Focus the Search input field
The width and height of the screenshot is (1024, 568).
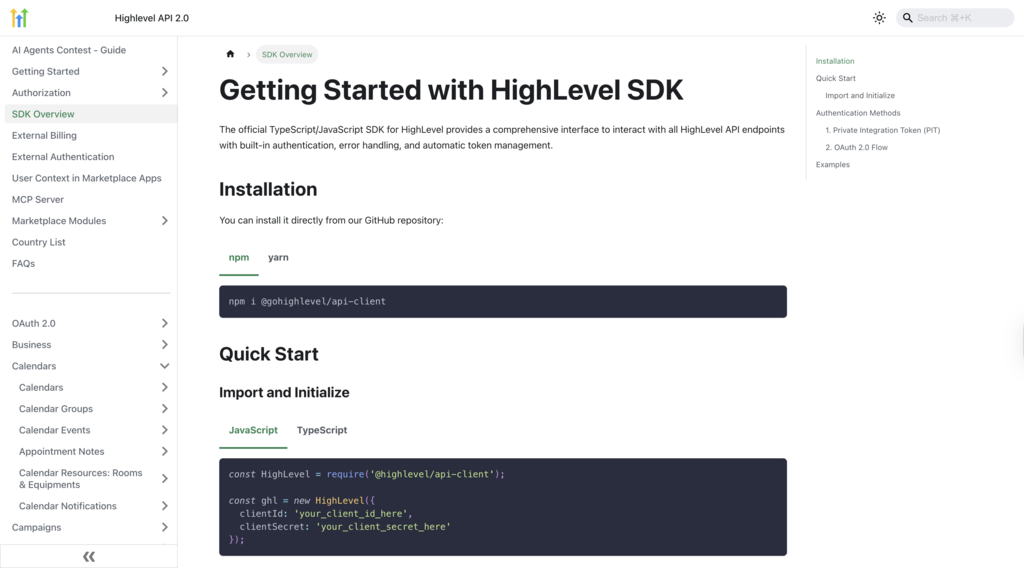point(955,18)
